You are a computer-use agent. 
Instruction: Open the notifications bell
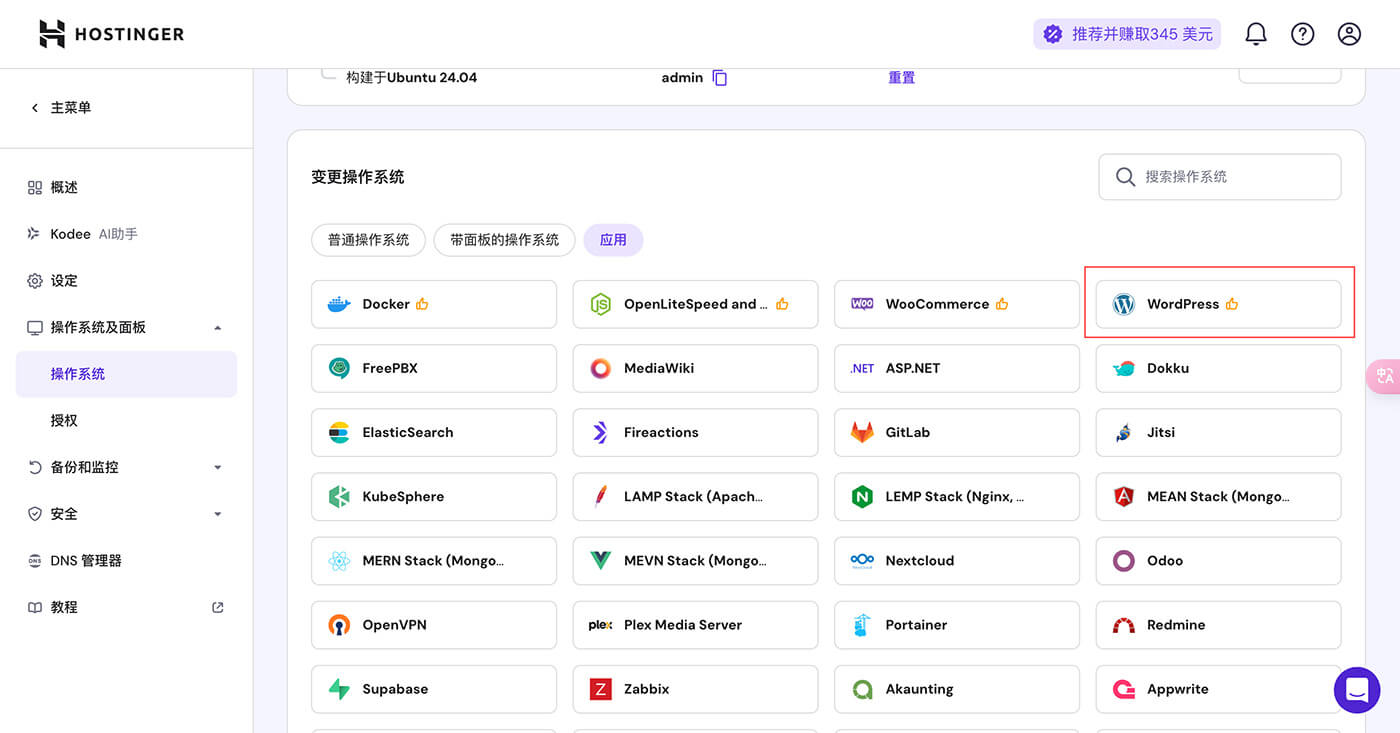1256,34
